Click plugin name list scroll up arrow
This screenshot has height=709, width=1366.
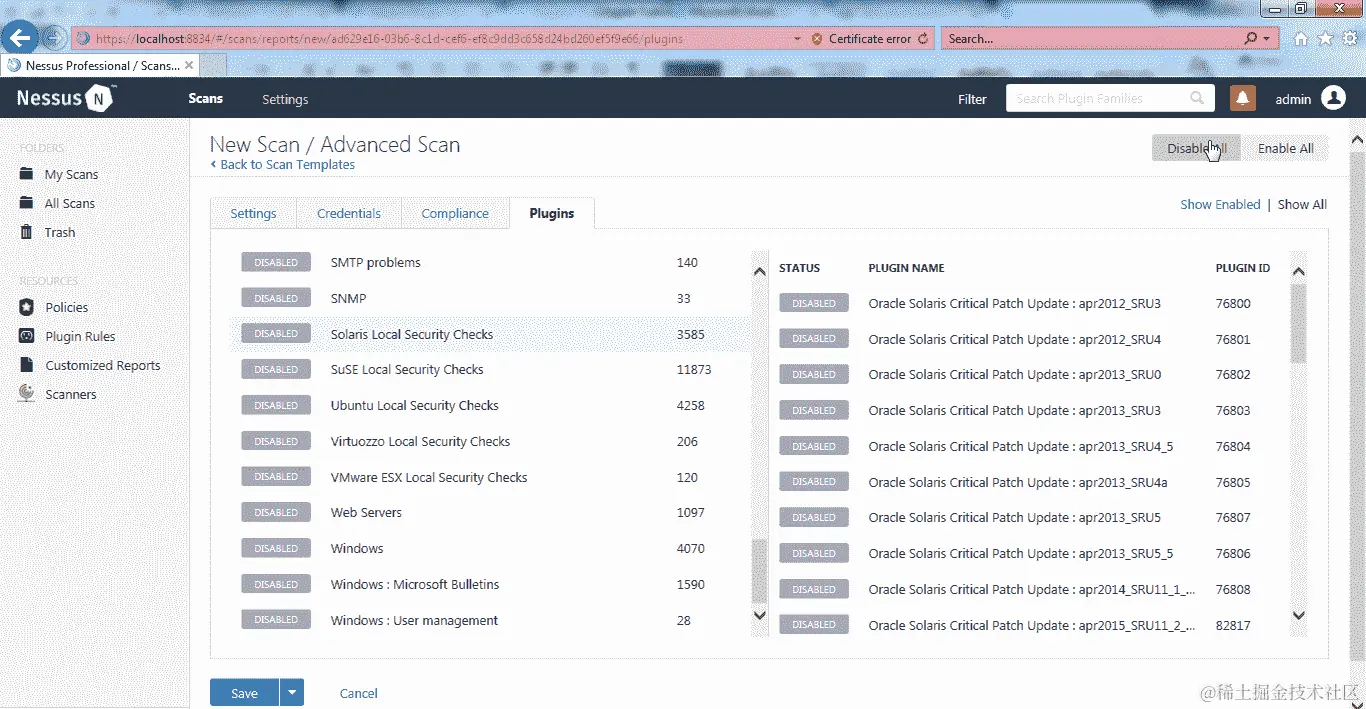(1298, 271)
